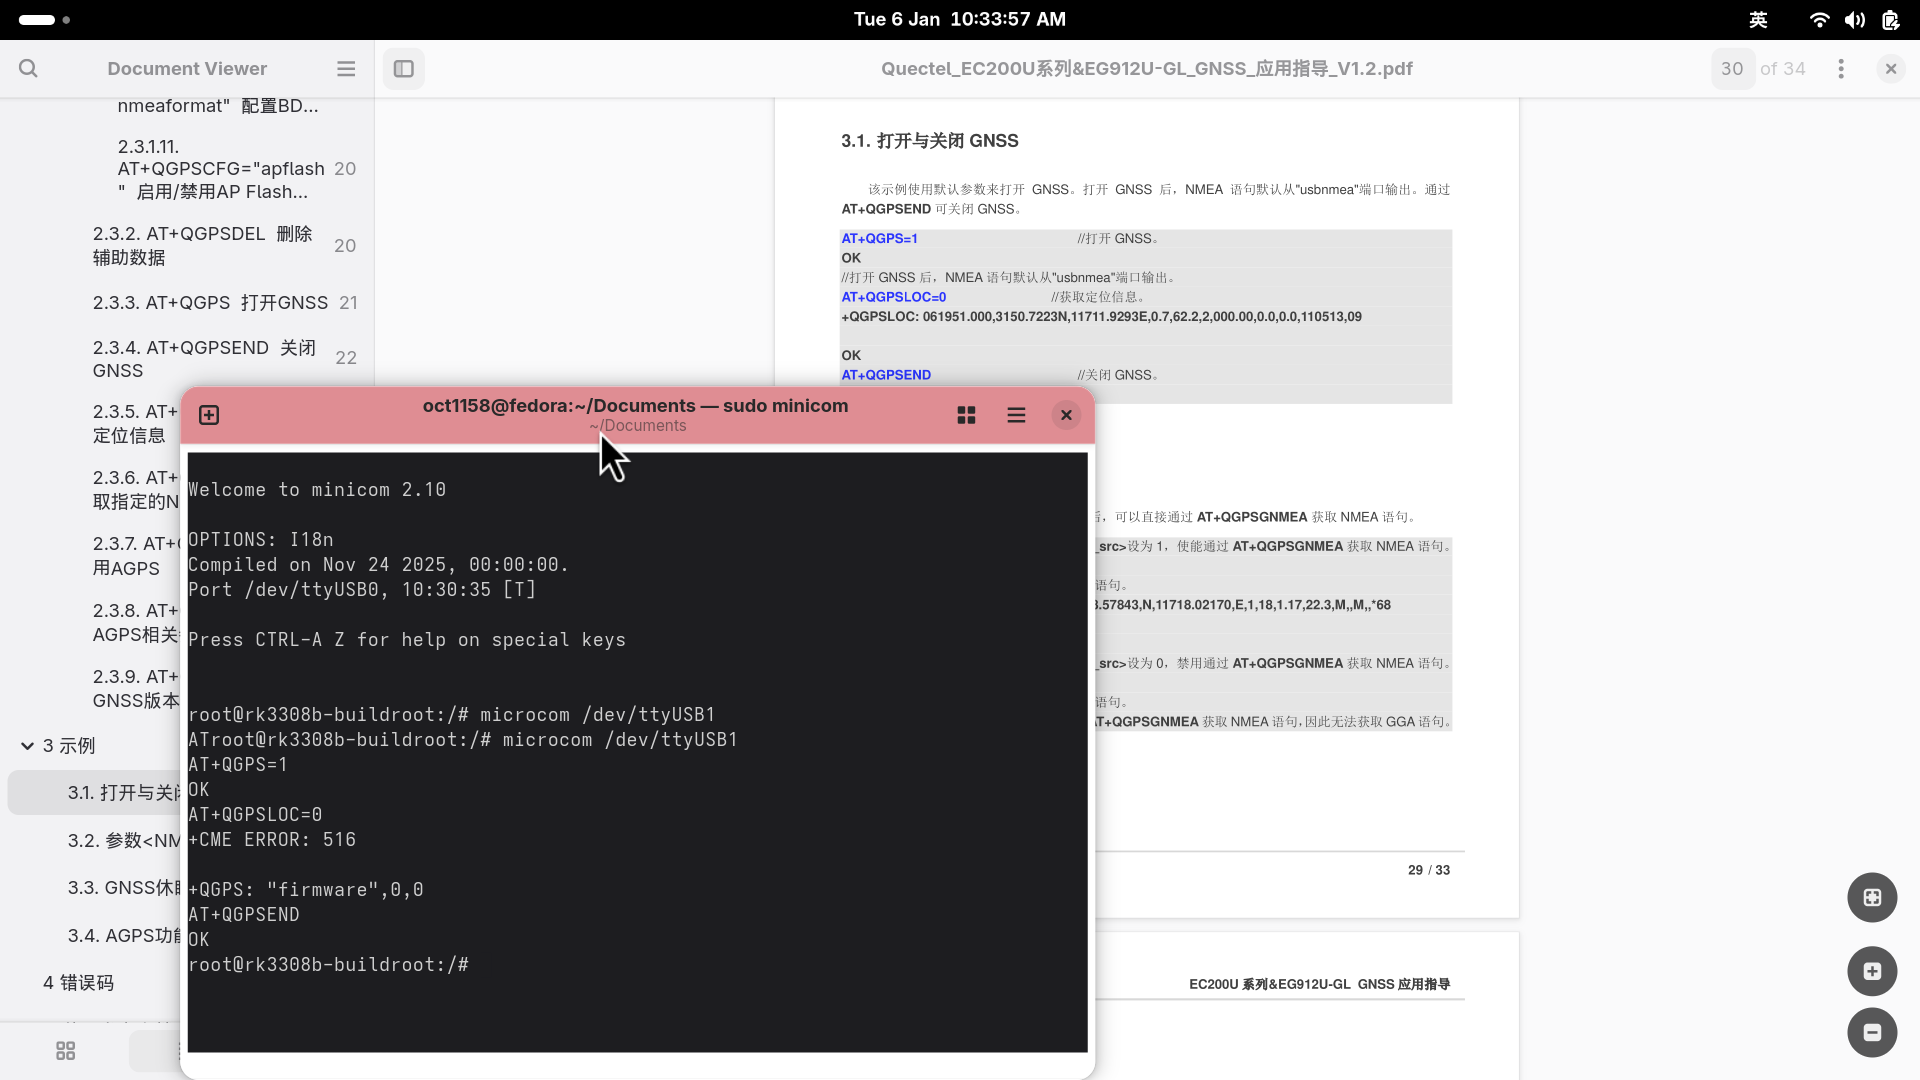The width and height of the screenshot is (1920, 1080).
Task: Select outline item 4 错误码
Action: coord(78,983)
